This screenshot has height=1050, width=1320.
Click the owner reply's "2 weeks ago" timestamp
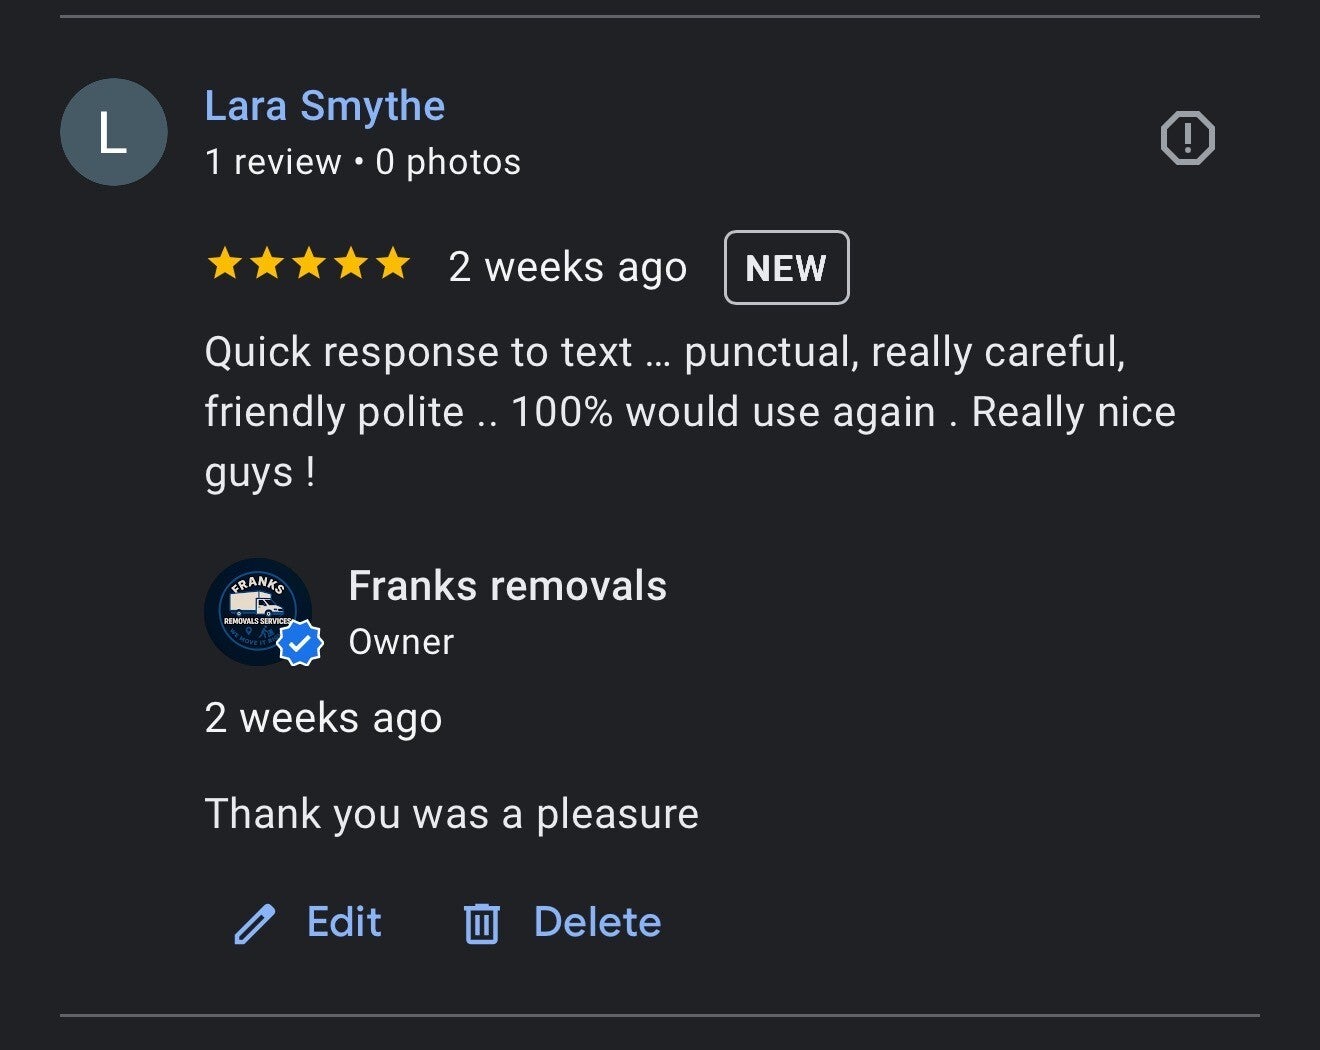[x=323, y=718]
